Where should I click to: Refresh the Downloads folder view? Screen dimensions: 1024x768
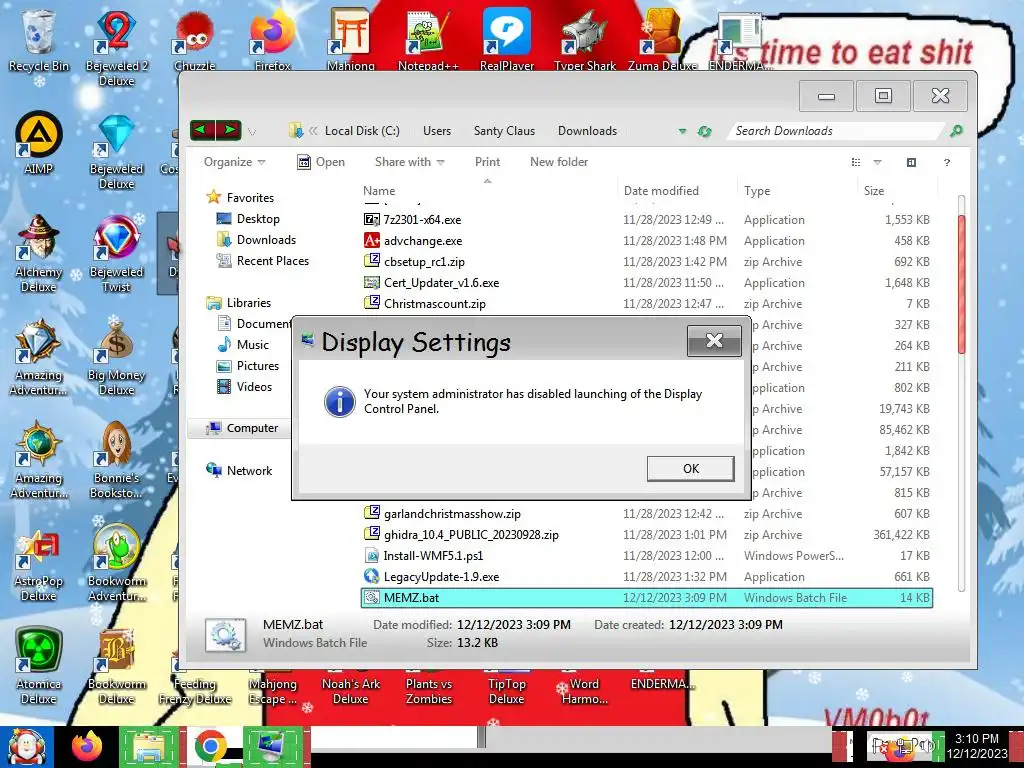click(x=704, y=131)
